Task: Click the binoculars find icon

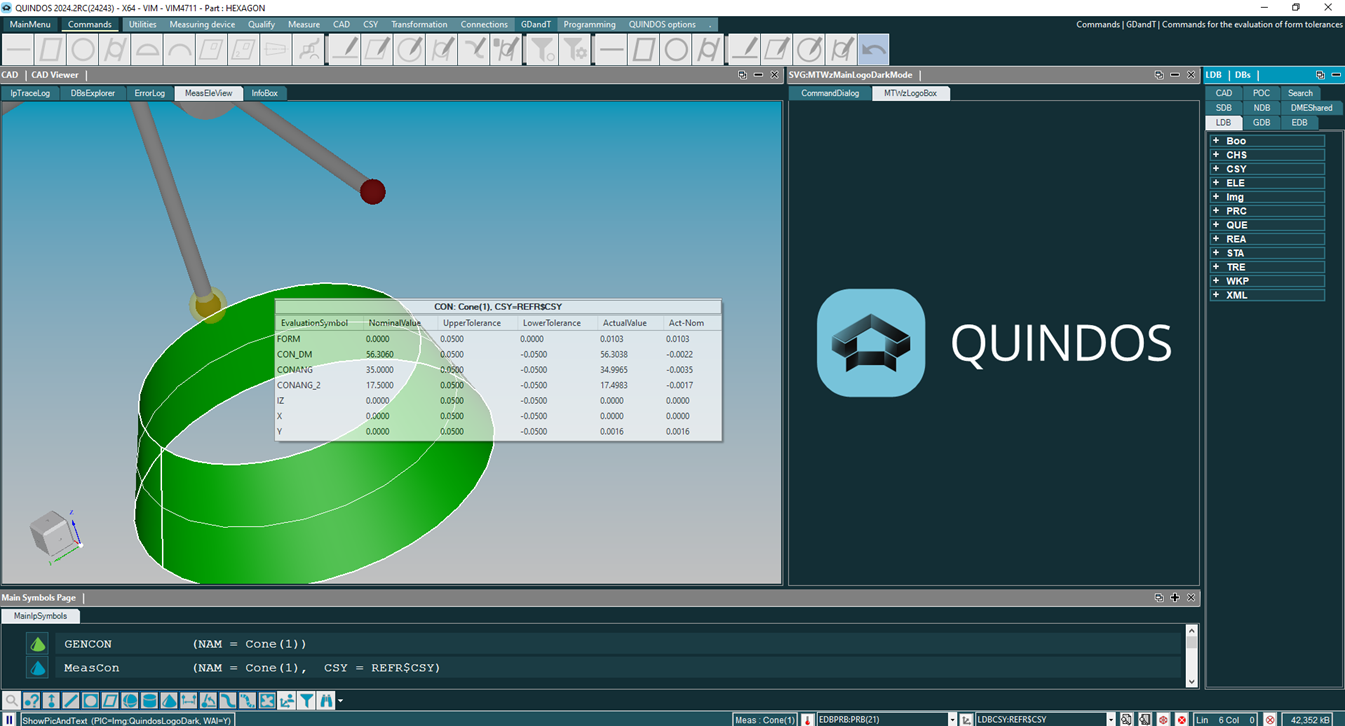Action: 326,701
